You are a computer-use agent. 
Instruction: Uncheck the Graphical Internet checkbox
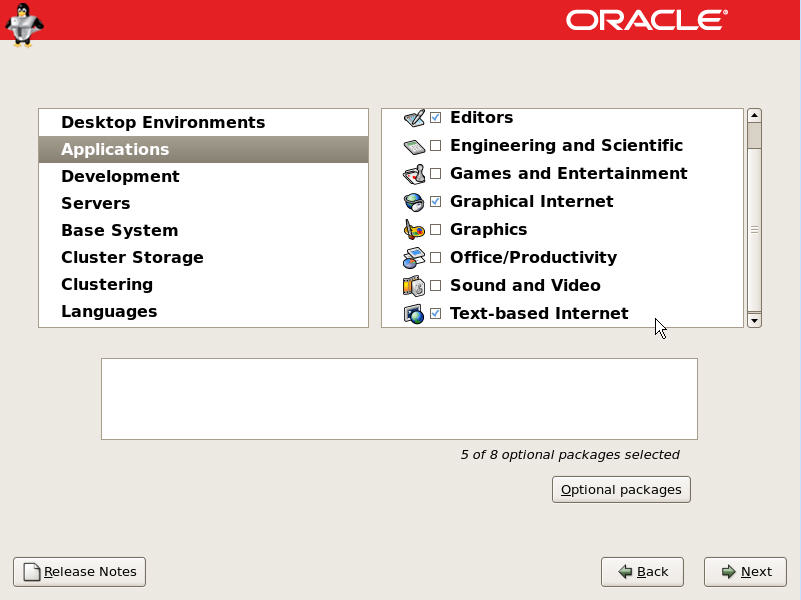(436, 202)
